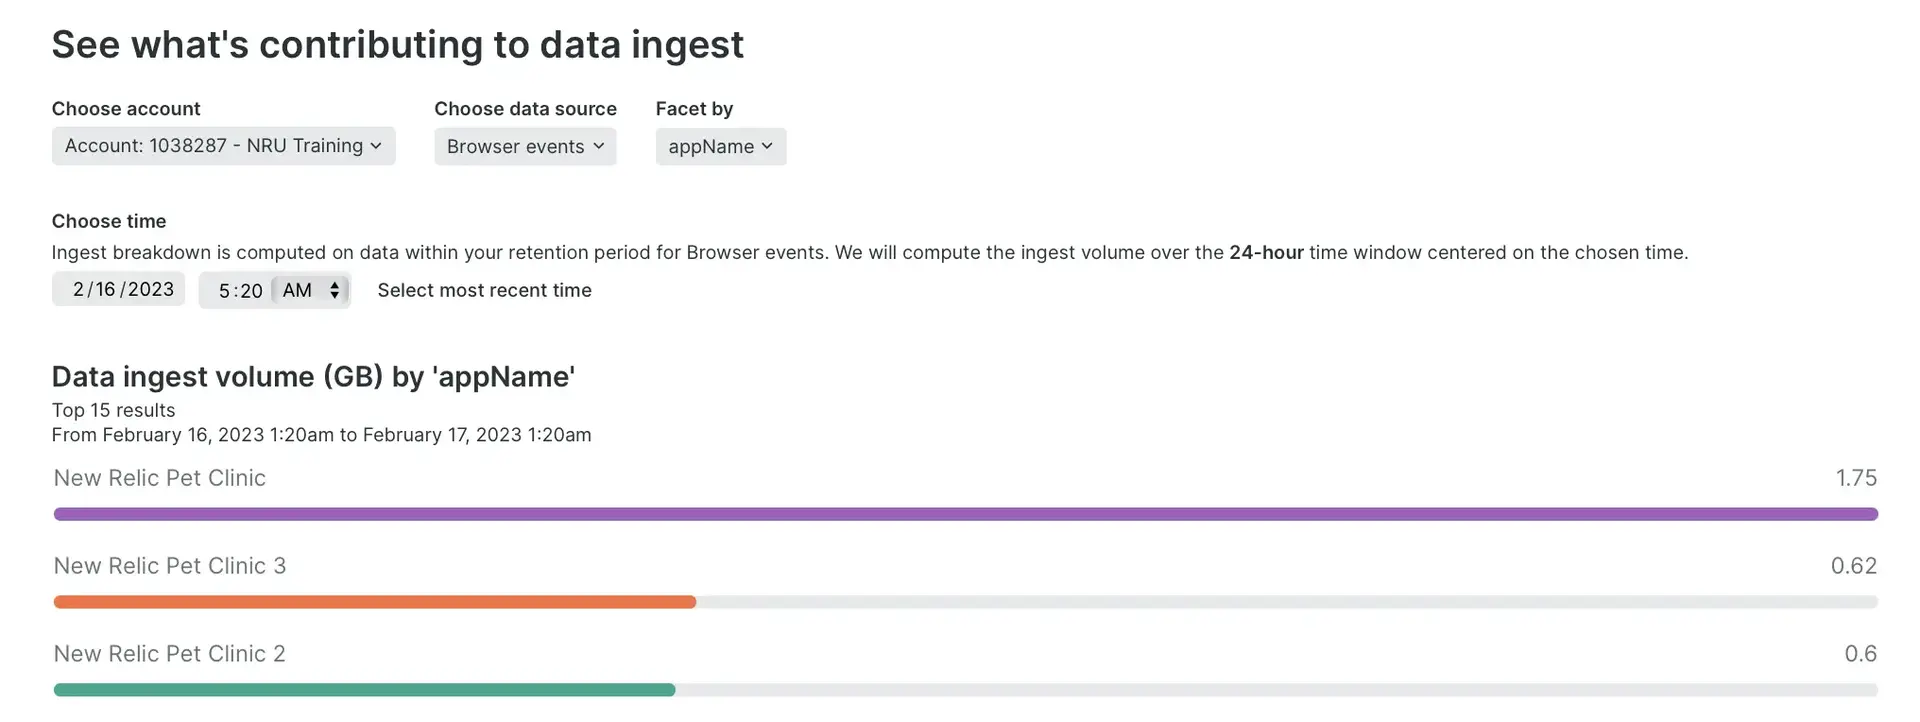Click the AM/PM up-down stepper arrows
Viewport: 1920px width, 722px height.
coord(335,291)
